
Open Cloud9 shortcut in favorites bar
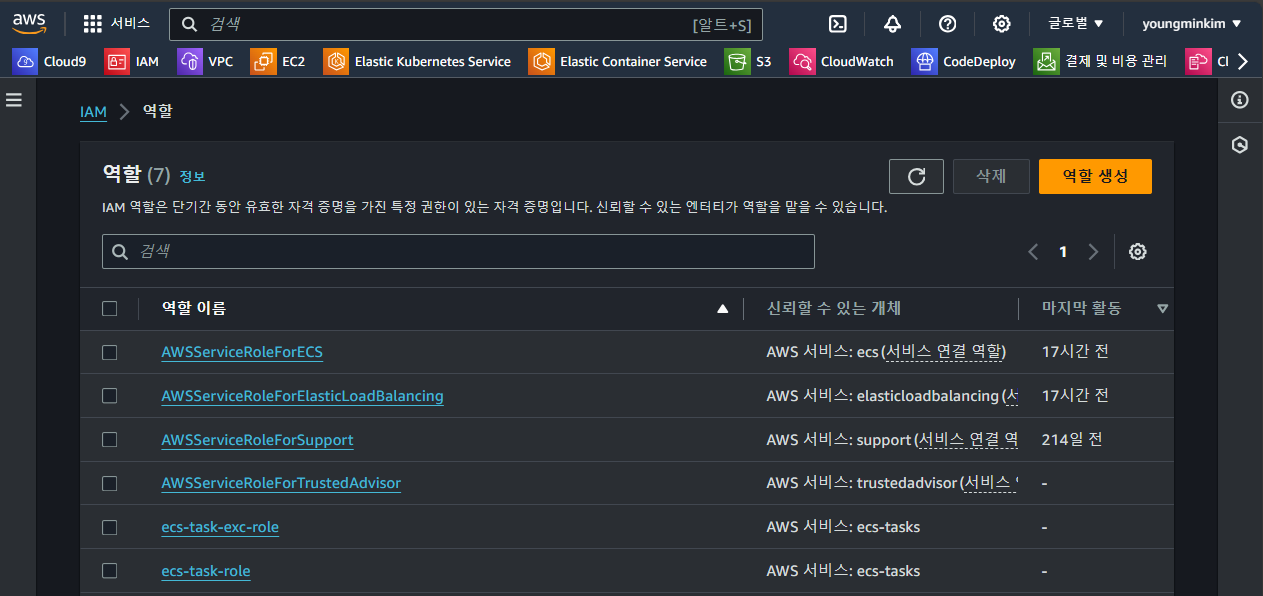point(50,61)
